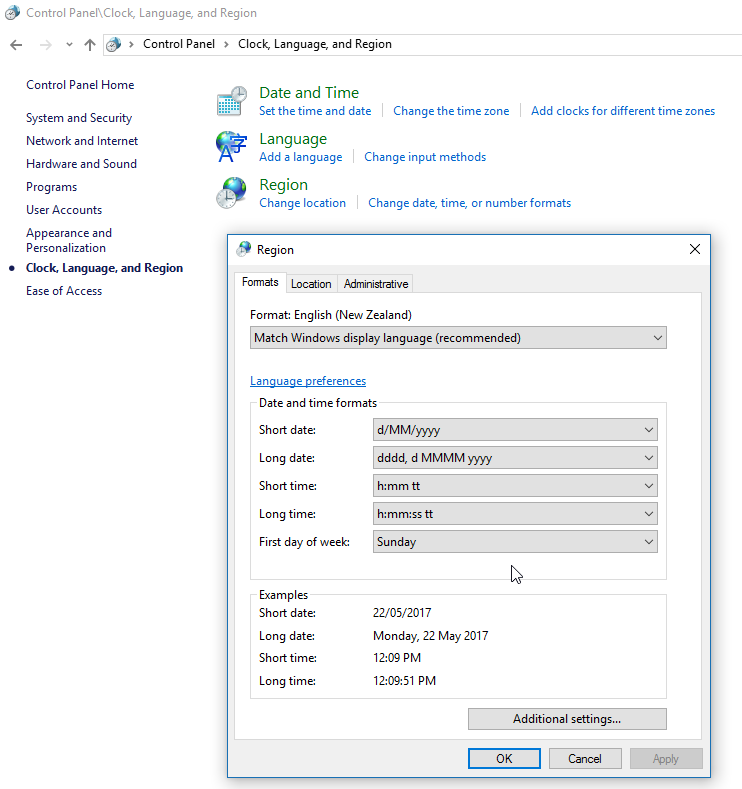
Task: Click the Region globe-clock icon in Control Panel
Action: pyautogui.click(x=231, y=193)
